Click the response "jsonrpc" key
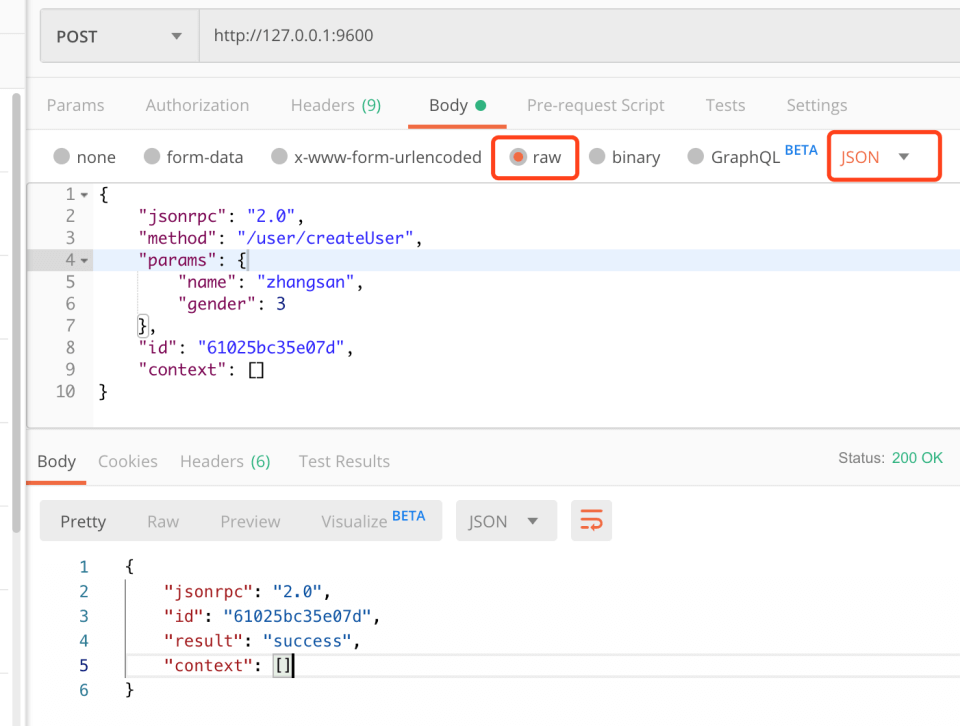Screen dimensions: 960x726 [x=208, y=591]
